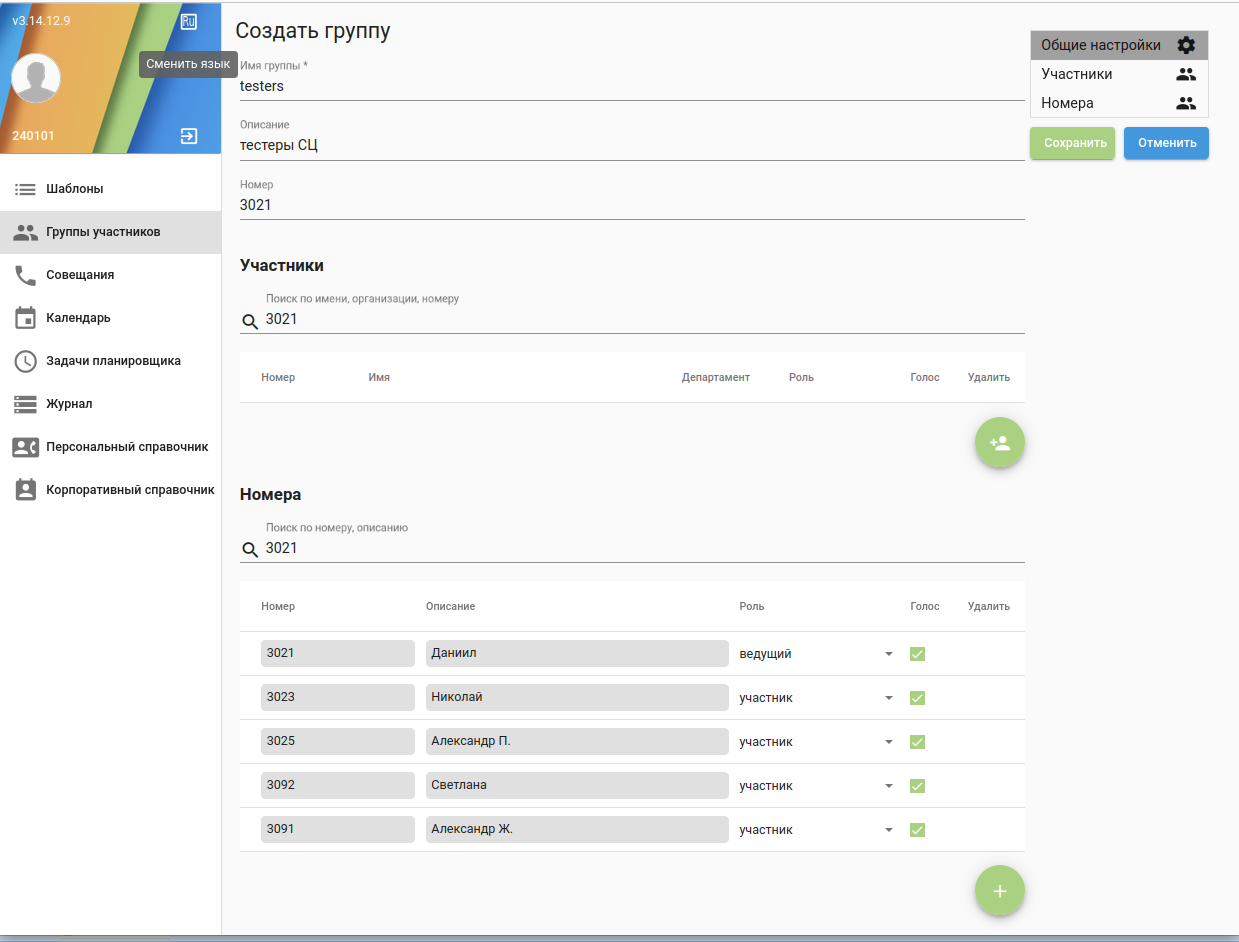Disable voice checkbox for Светлана row
Viewport: 1239px width, 942px height.
tap(917, 786)
